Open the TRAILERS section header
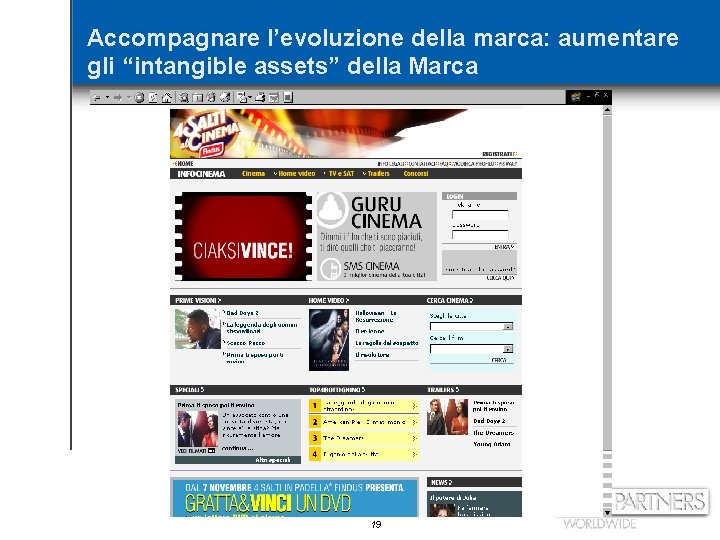 (x=443, y=390)
